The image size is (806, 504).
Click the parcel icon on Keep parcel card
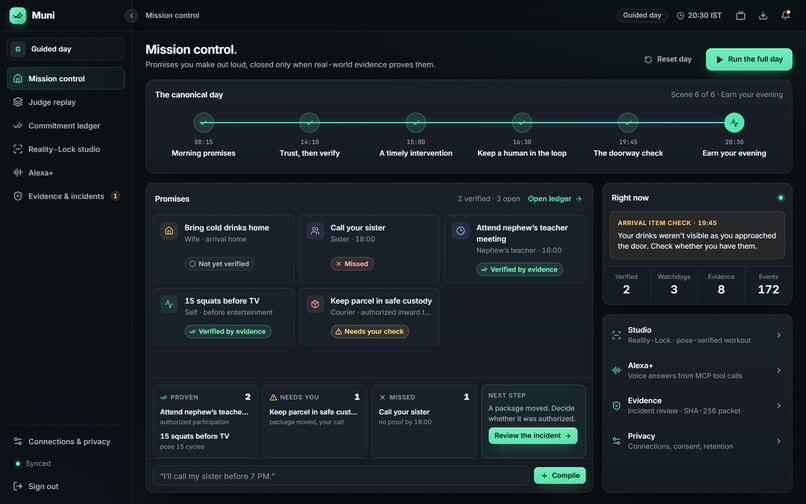[315, 304]
